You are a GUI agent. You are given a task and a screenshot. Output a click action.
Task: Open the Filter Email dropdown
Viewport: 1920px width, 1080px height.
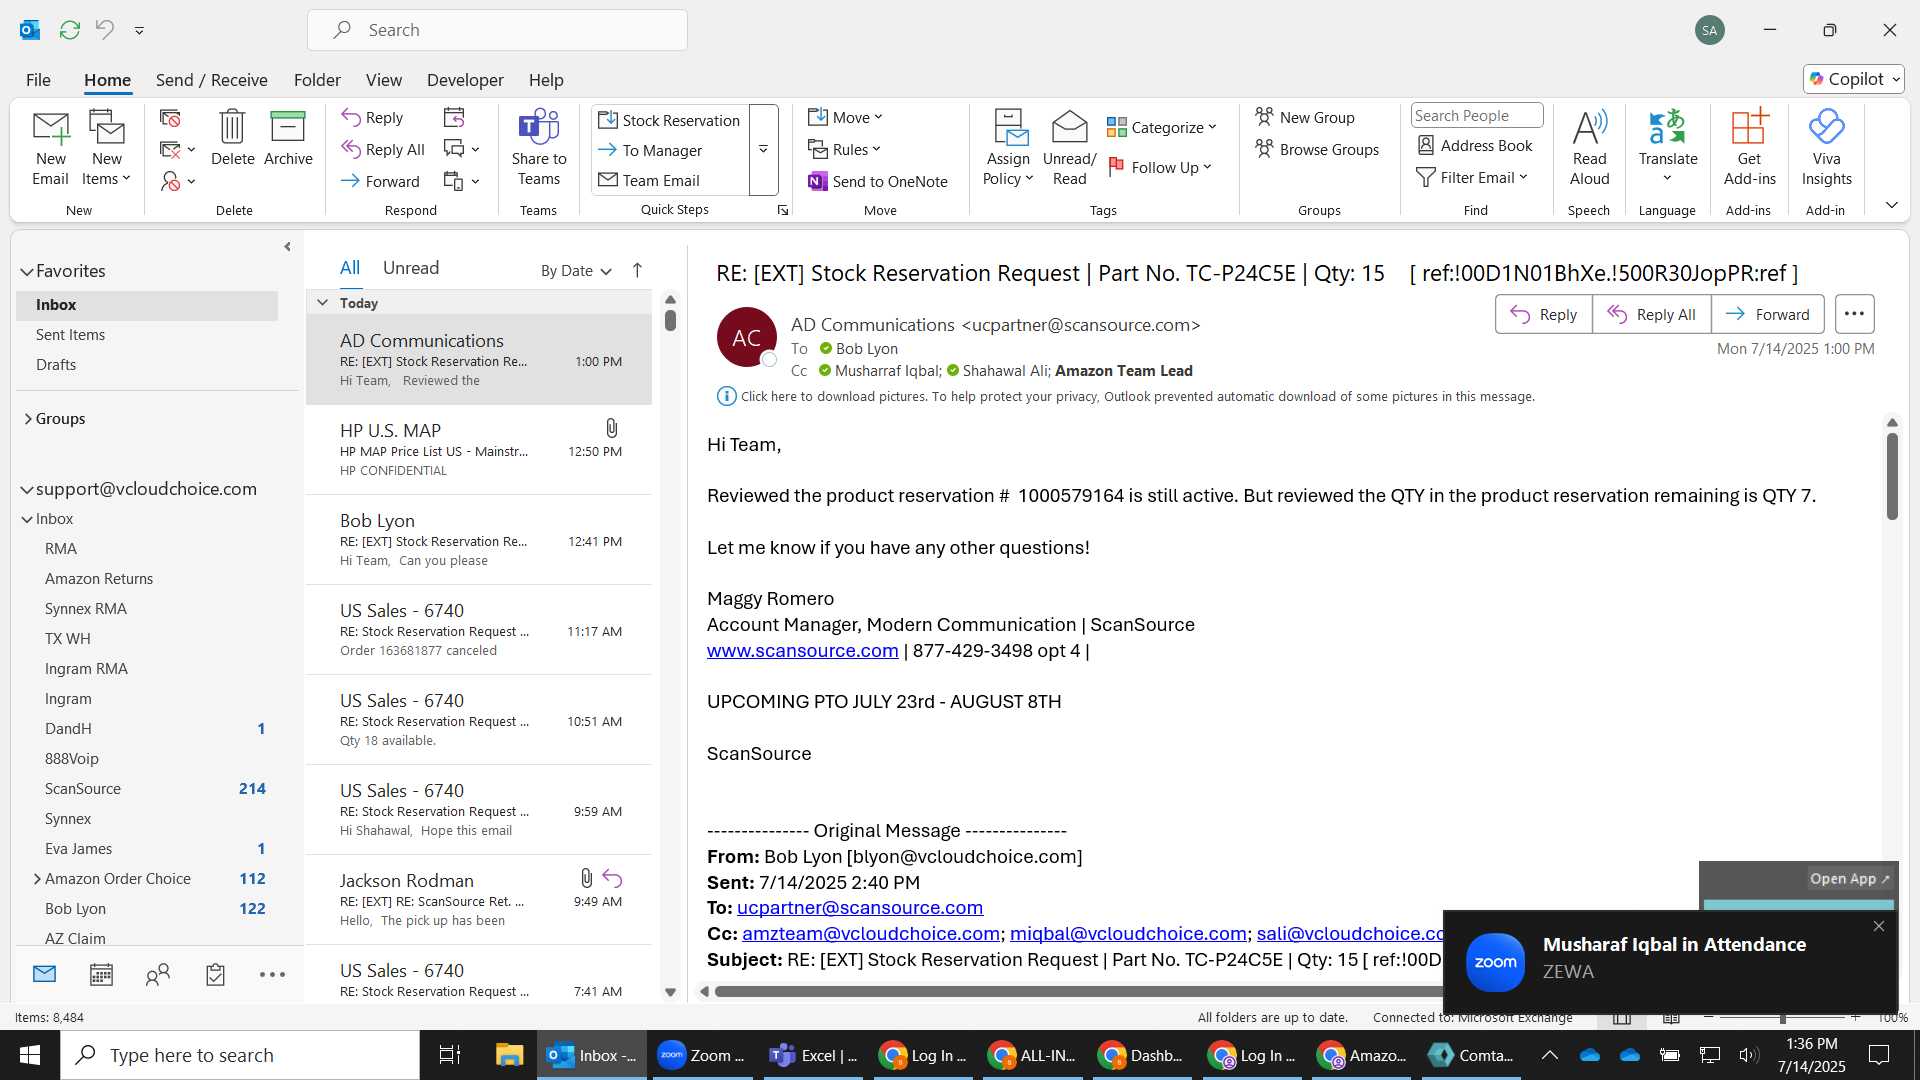click(1472, 177)
